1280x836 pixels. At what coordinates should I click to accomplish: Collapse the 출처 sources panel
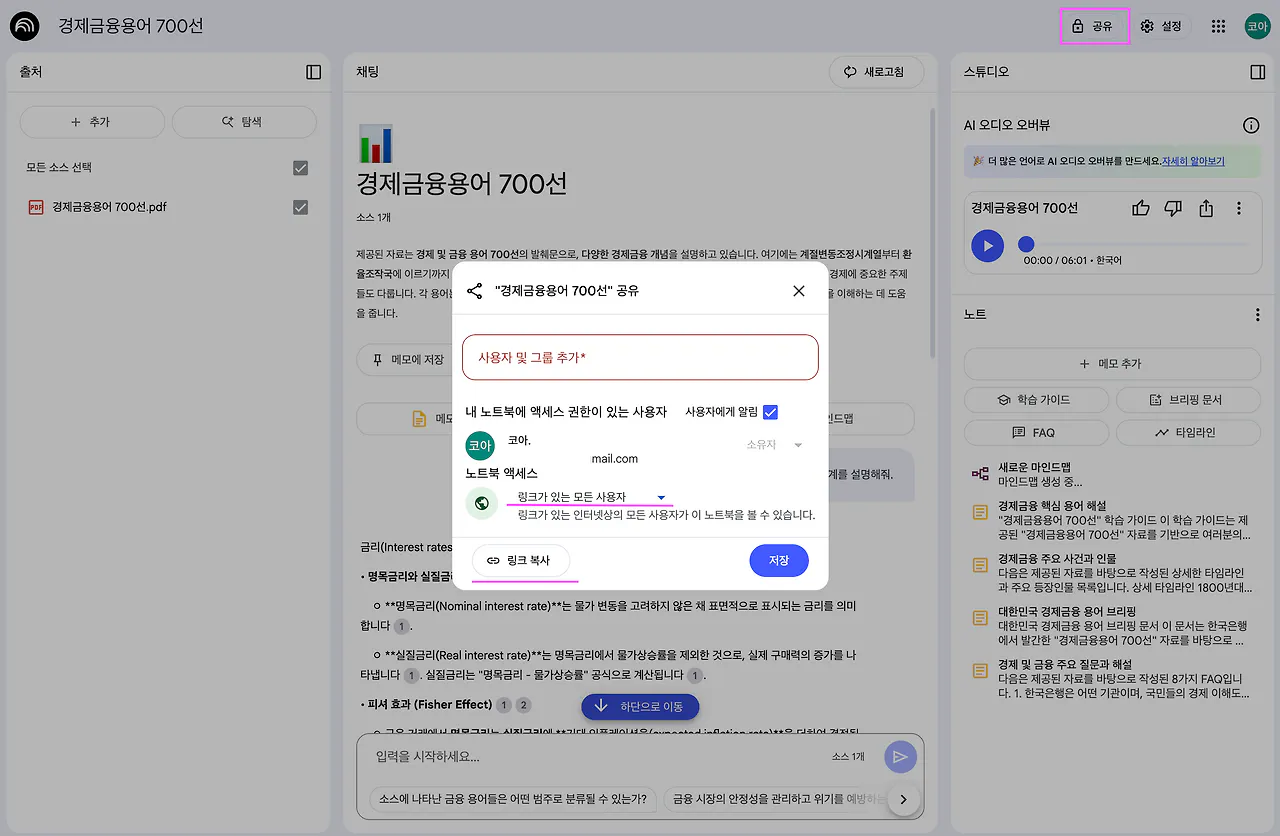(x=313, y=71)
